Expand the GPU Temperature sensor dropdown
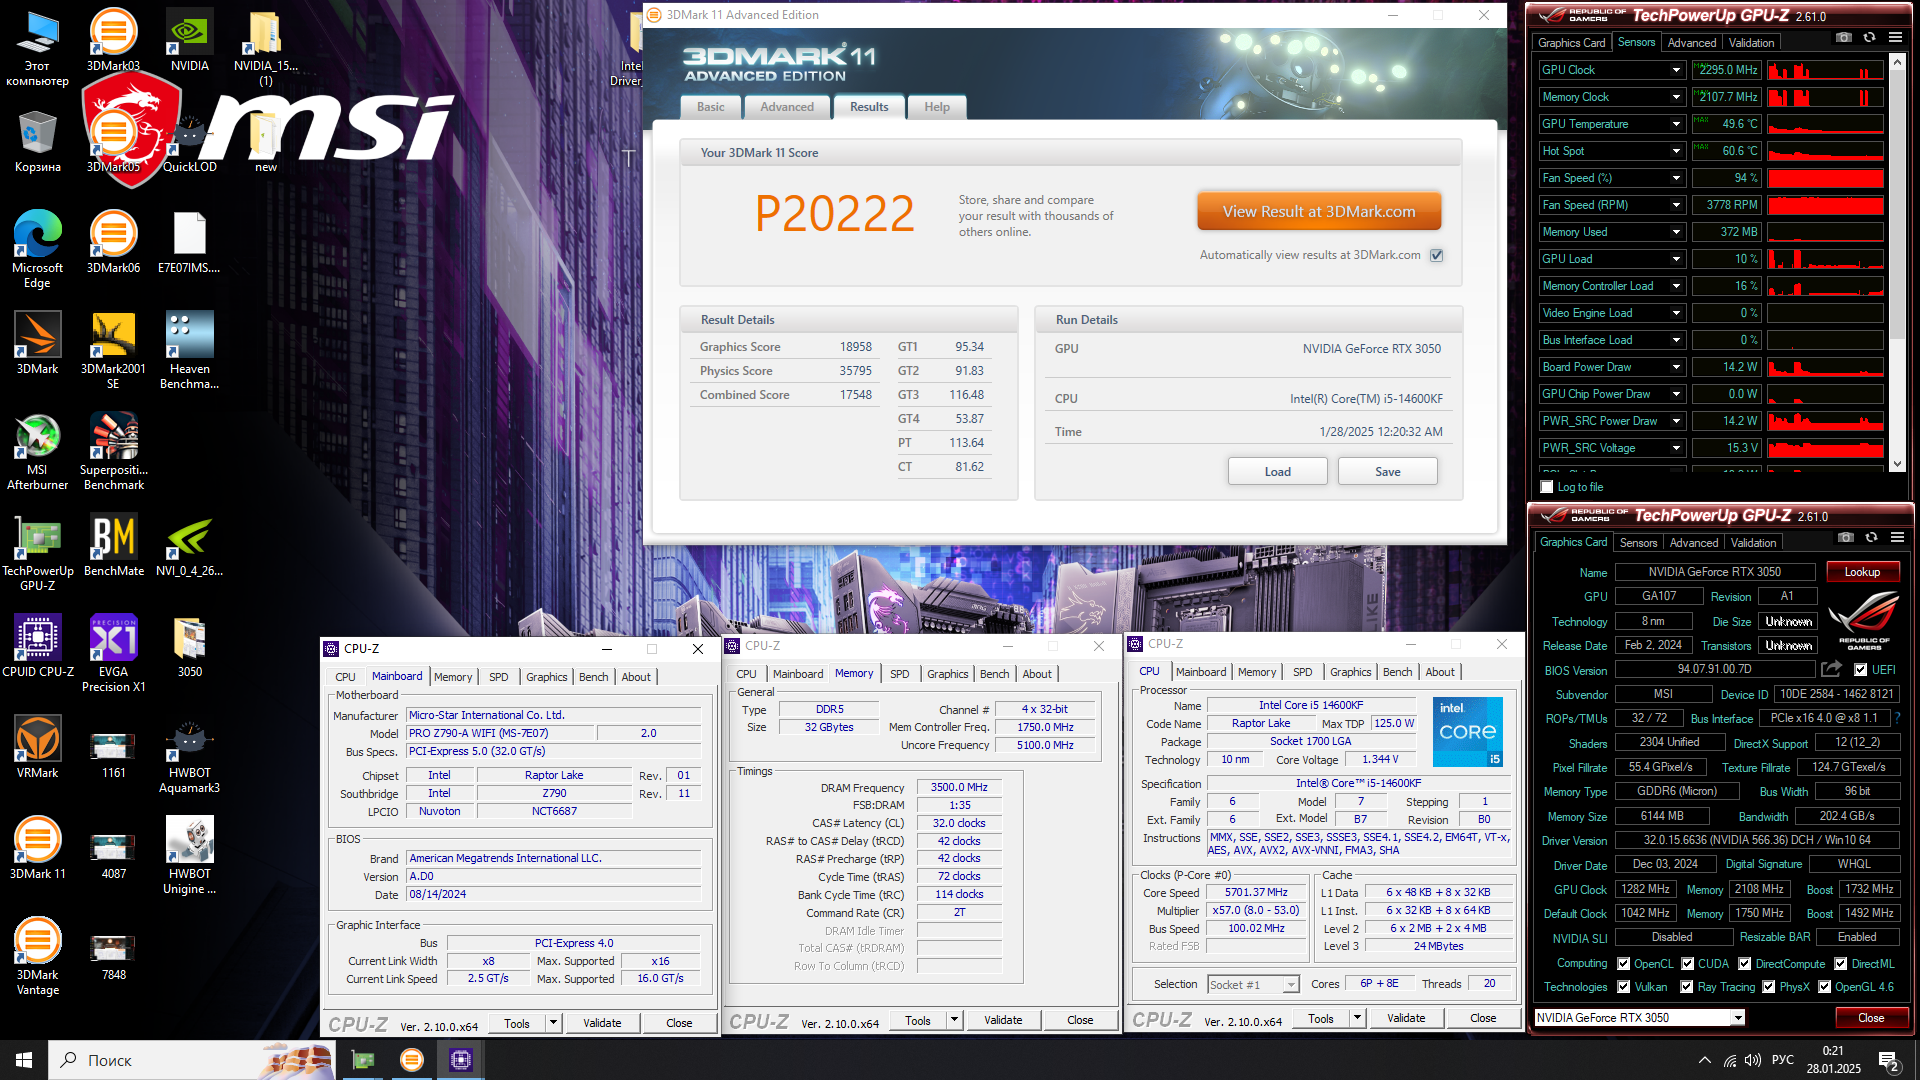 pyautogui.click(x=1676, y=124)
